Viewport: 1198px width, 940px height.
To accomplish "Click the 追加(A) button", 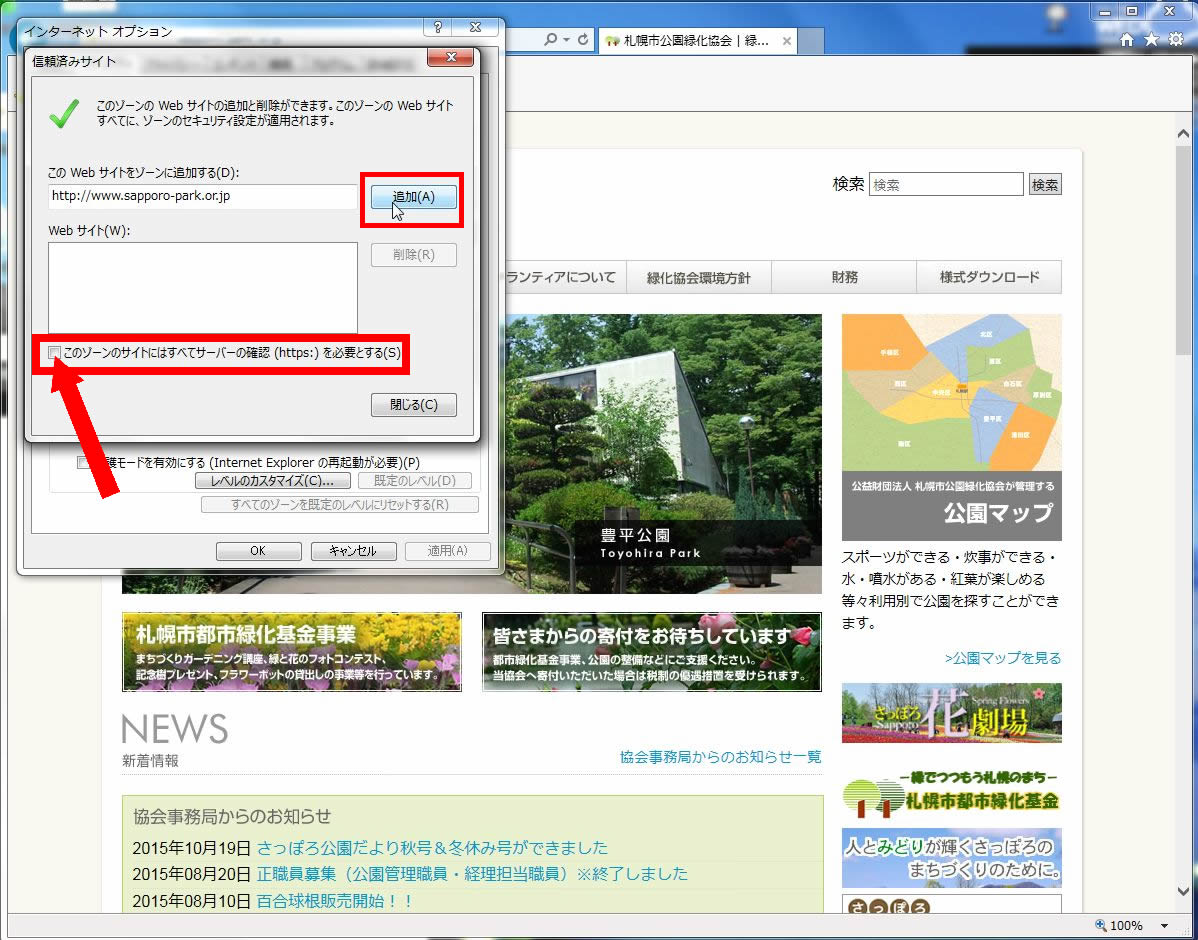I will 413,197.
